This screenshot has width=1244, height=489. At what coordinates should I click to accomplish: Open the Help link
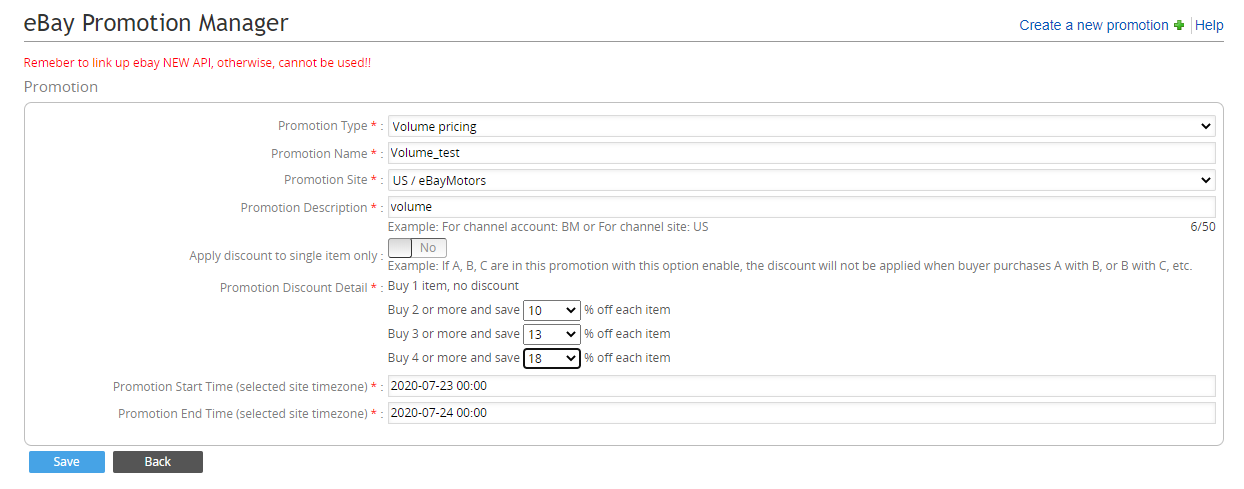(1209, 25)
